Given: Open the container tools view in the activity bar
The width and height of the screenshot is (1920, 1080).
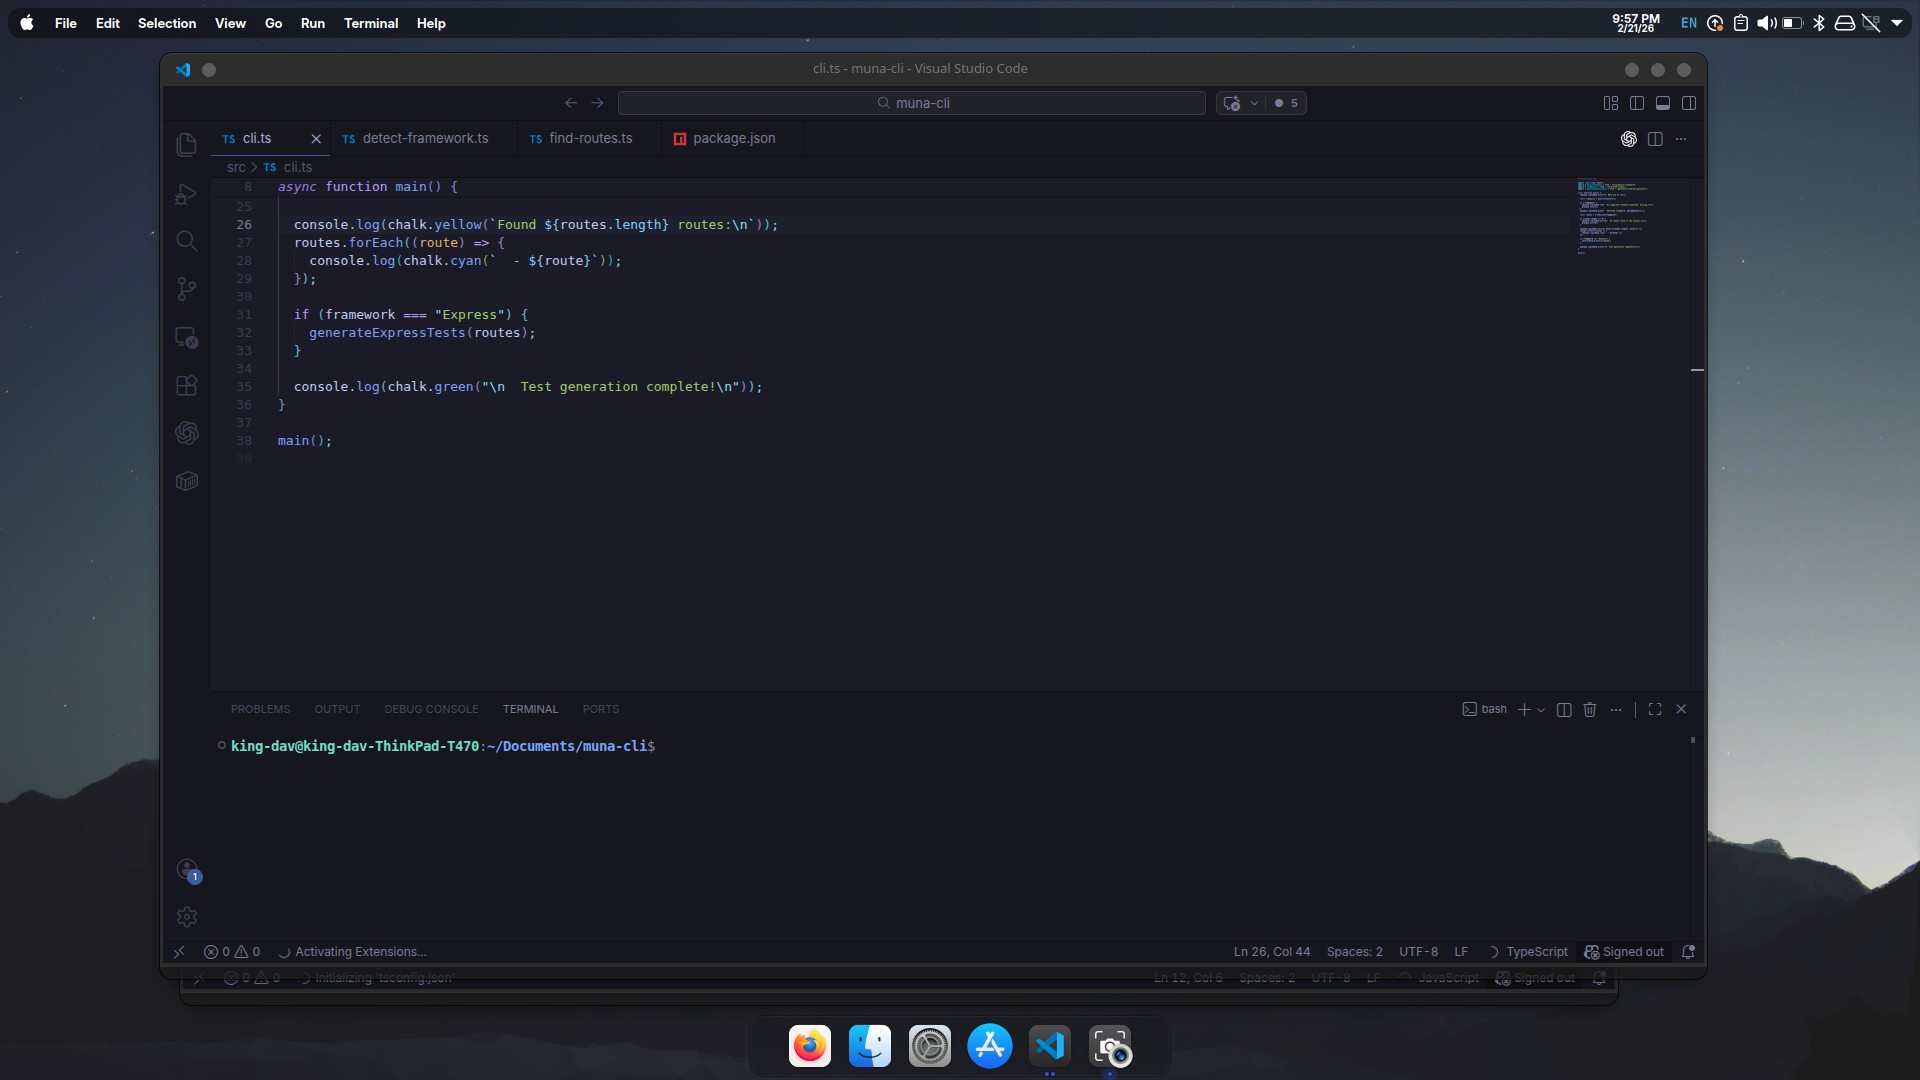Looking at the screenshot, I should (186, 481).
